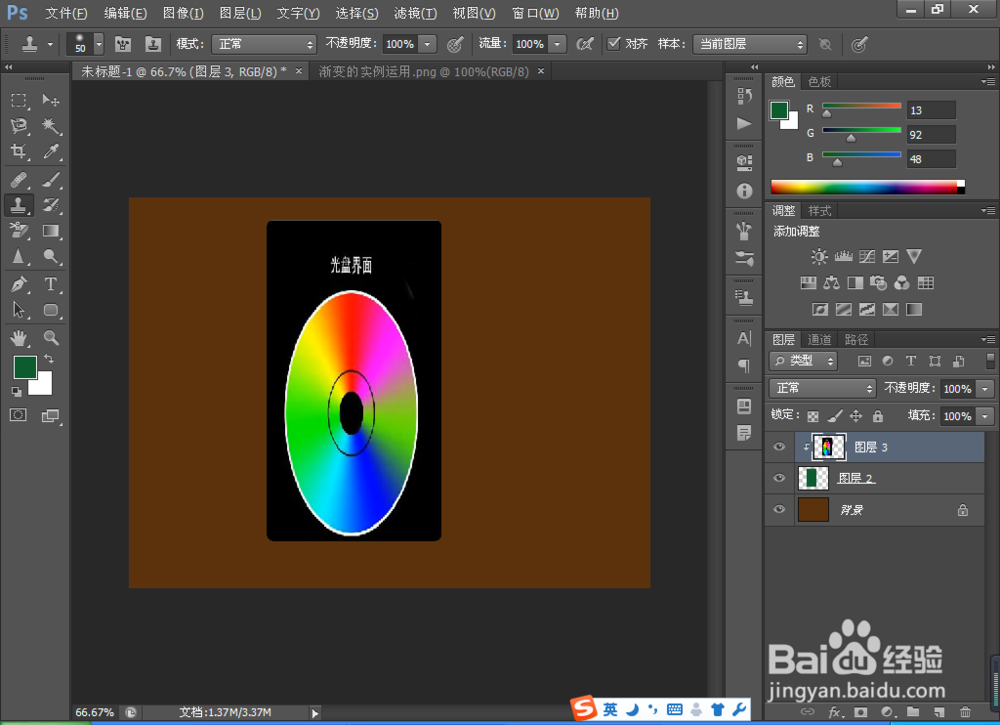The image size is (1000, 725).
Task: Click the foreground color swatch in toolbox
Action: [25, 367]
